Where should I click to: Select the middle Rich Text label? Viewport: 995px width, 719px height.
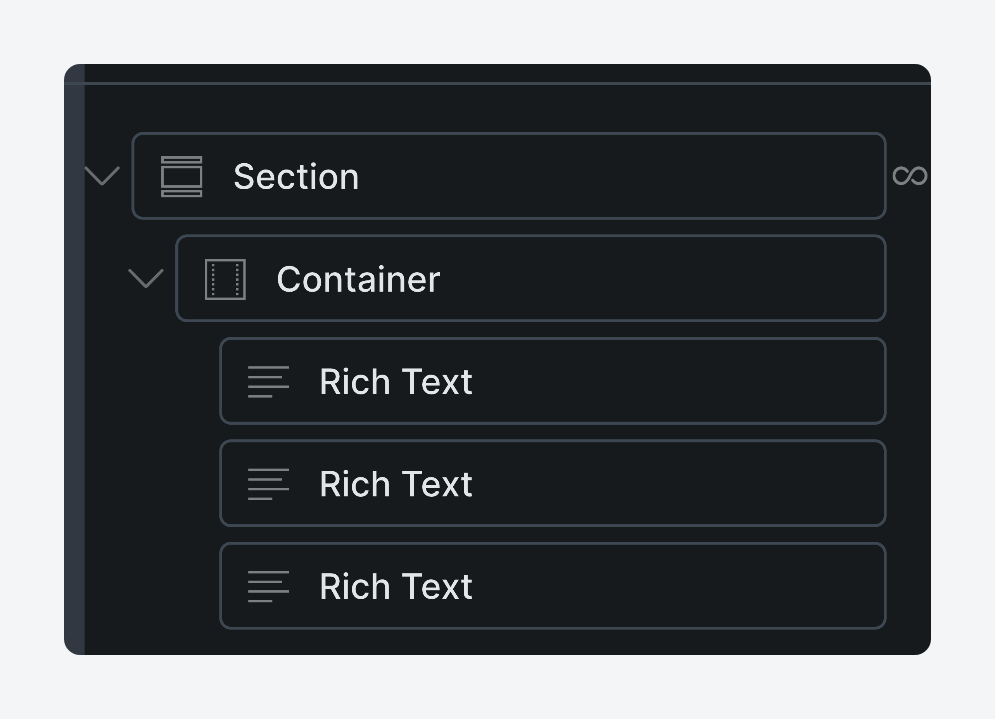tap(396, 484)
